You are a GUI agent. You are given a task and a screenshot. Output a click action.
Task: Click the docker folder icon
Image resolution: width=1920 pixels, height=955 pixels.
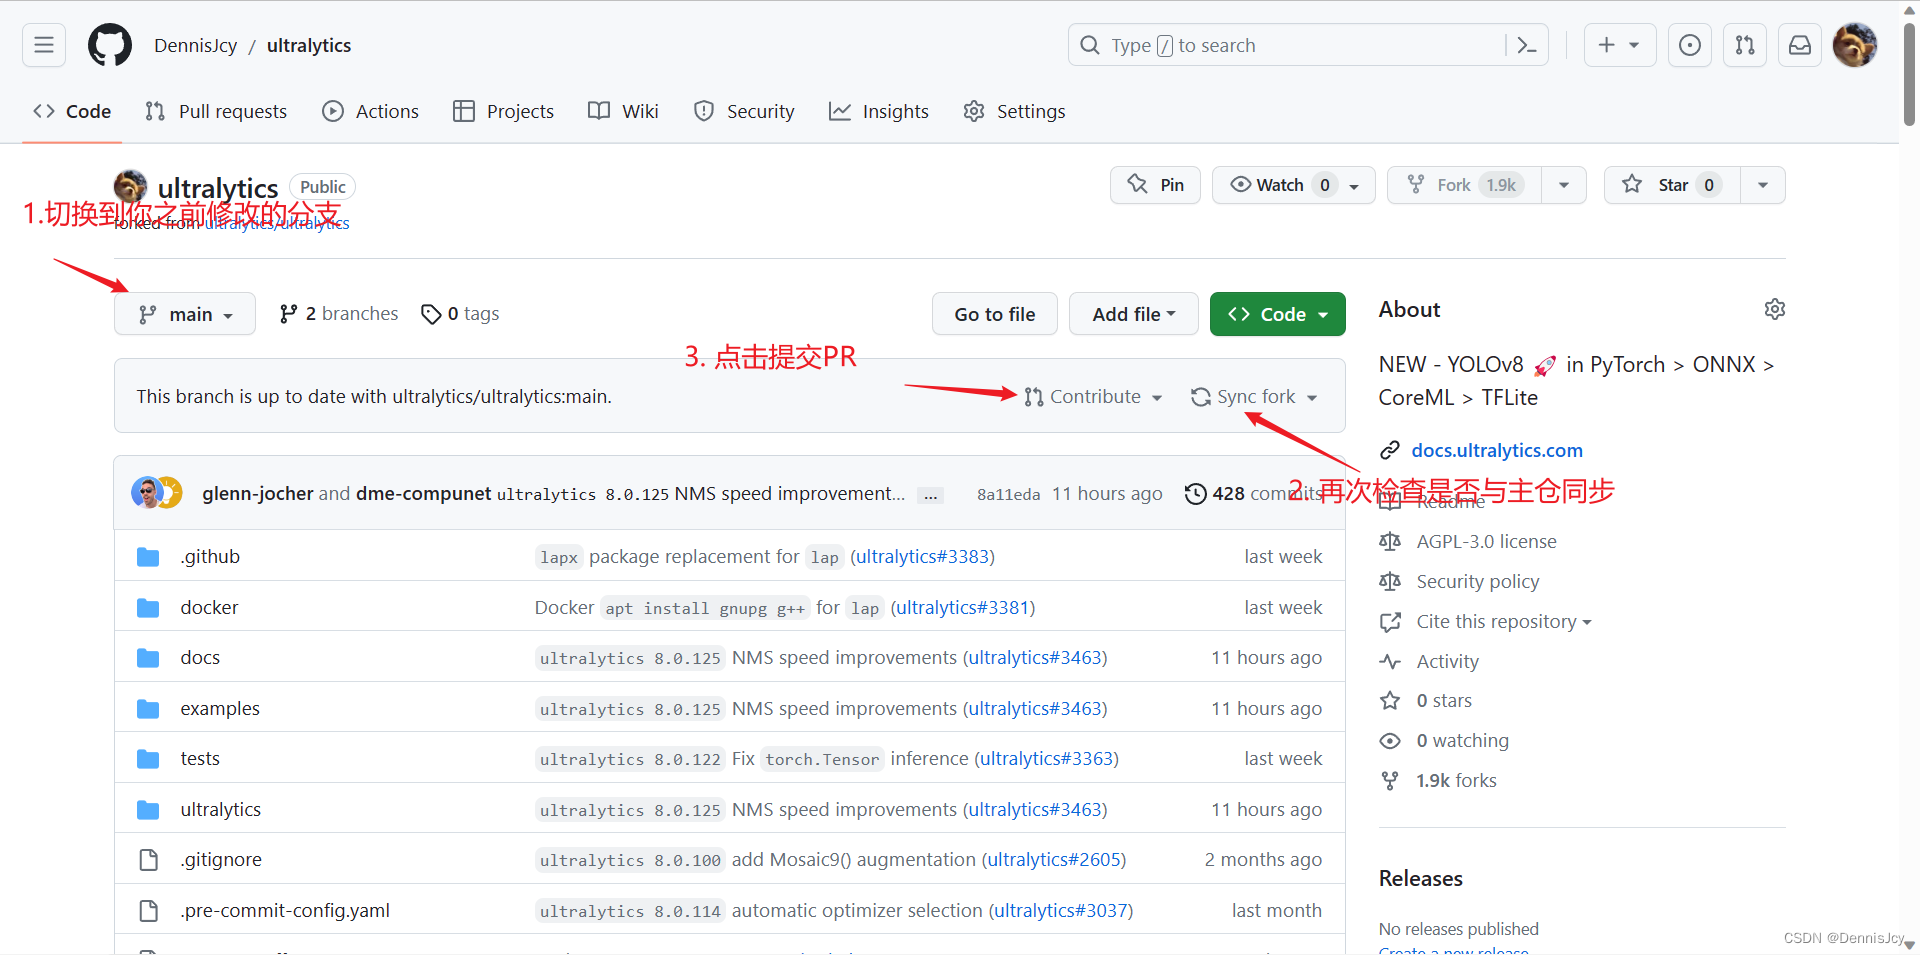148,608
